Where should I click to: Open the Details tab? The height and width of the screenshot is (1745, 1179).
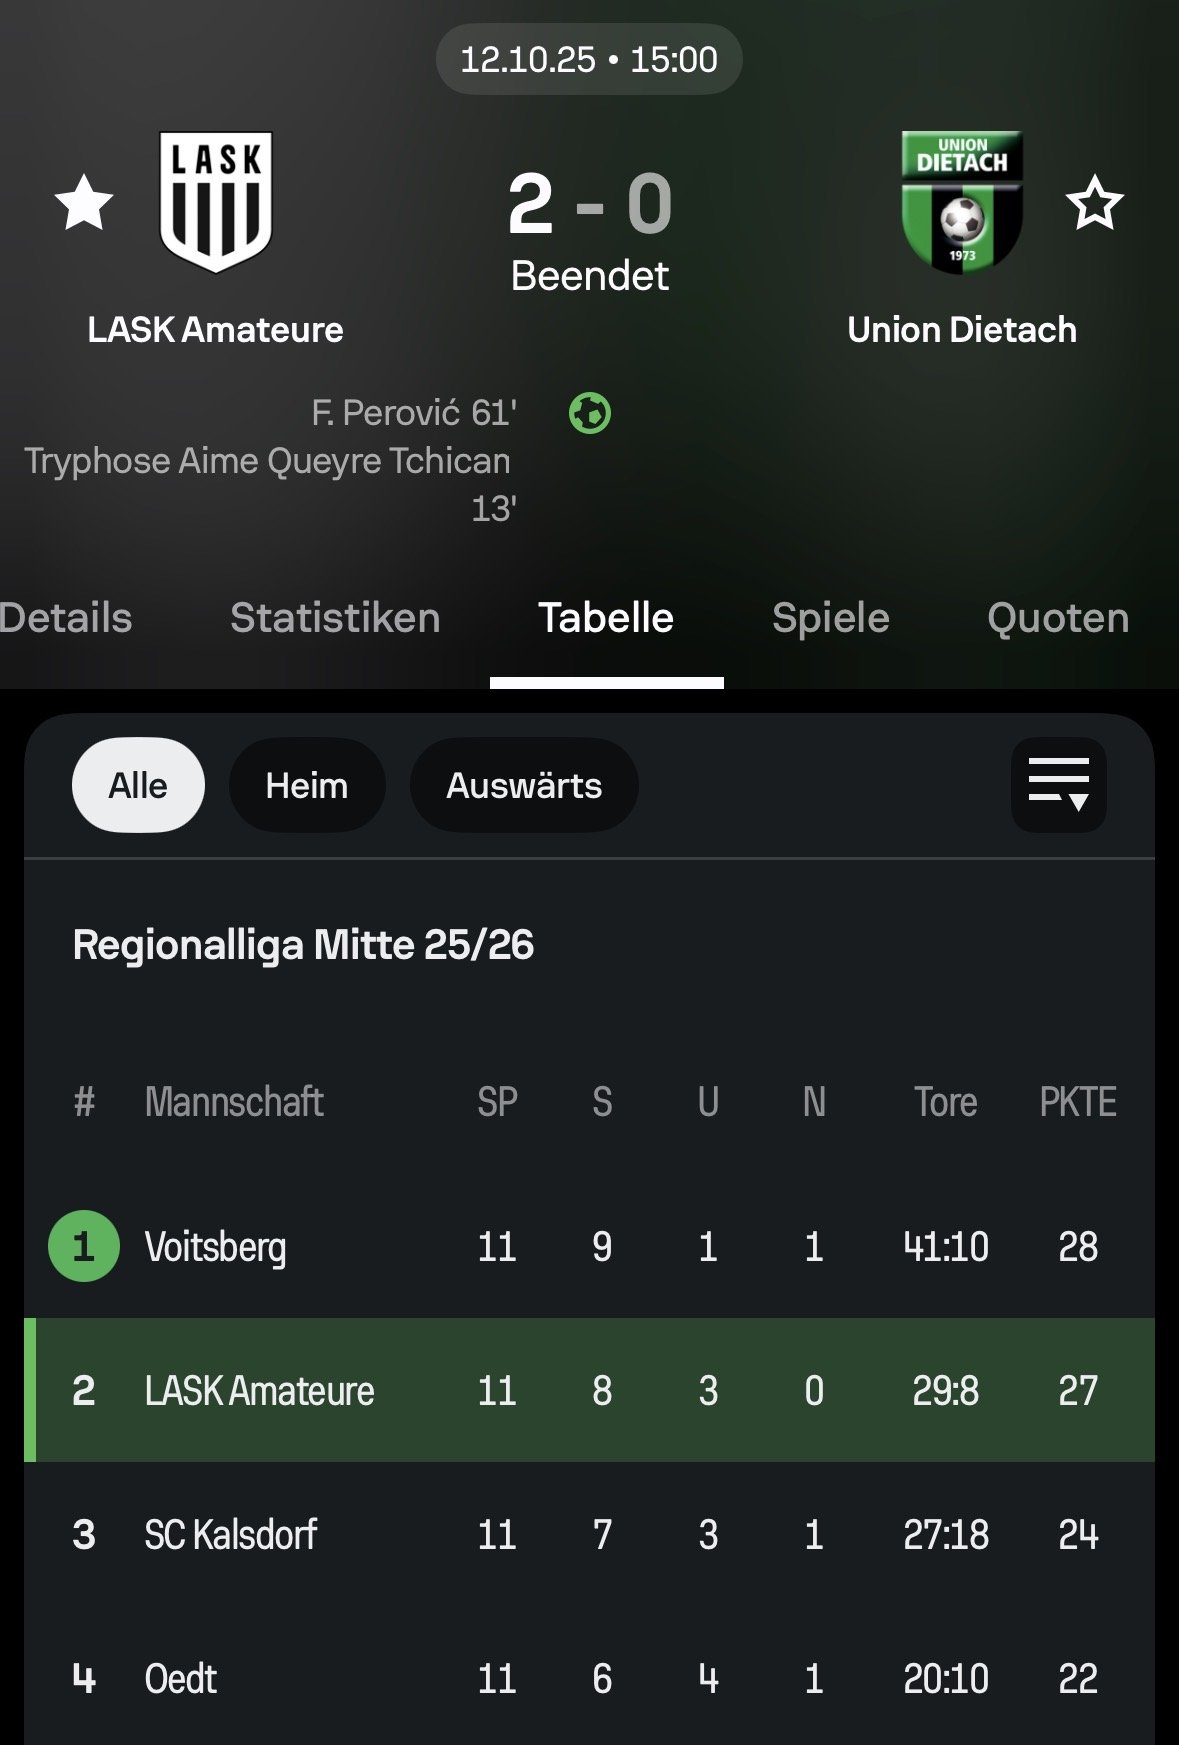(x=66, y=618)
